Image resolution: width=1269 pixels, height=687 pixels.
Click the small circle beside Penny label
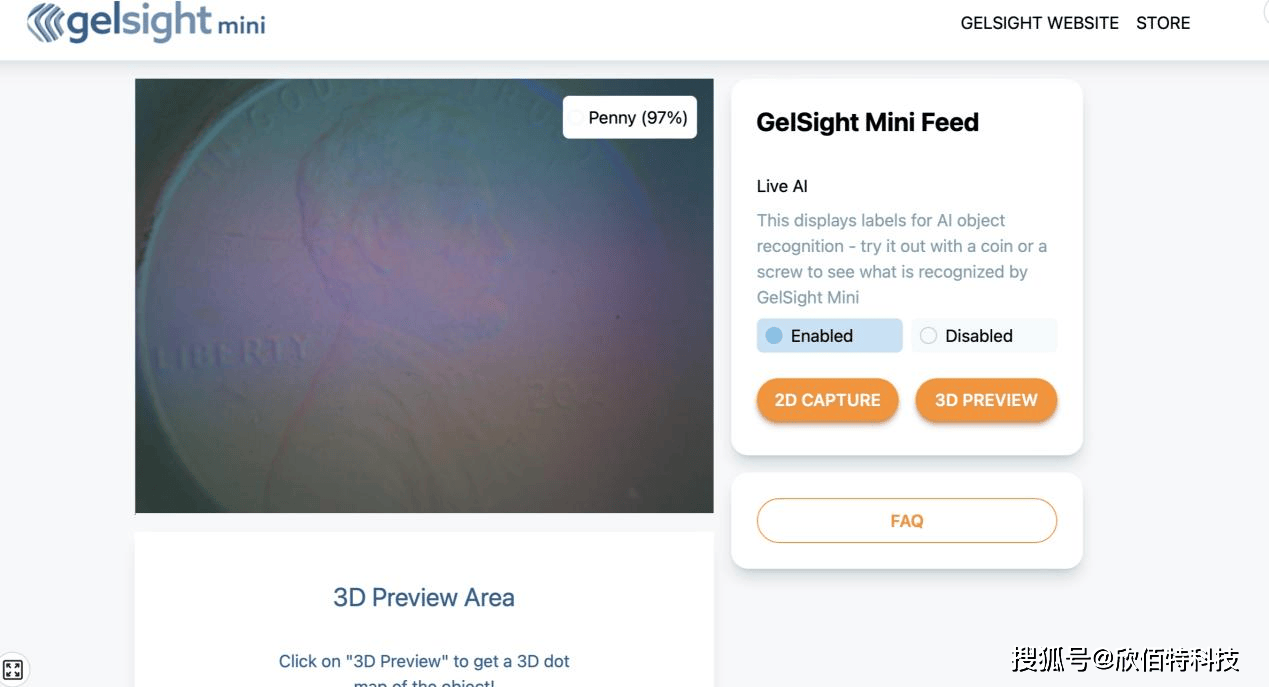[576, 118]
